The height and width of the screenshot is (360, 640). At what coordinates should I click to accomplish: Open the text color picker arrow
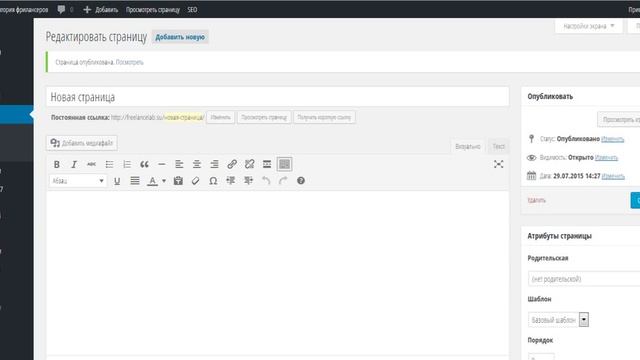click(164, 181)
